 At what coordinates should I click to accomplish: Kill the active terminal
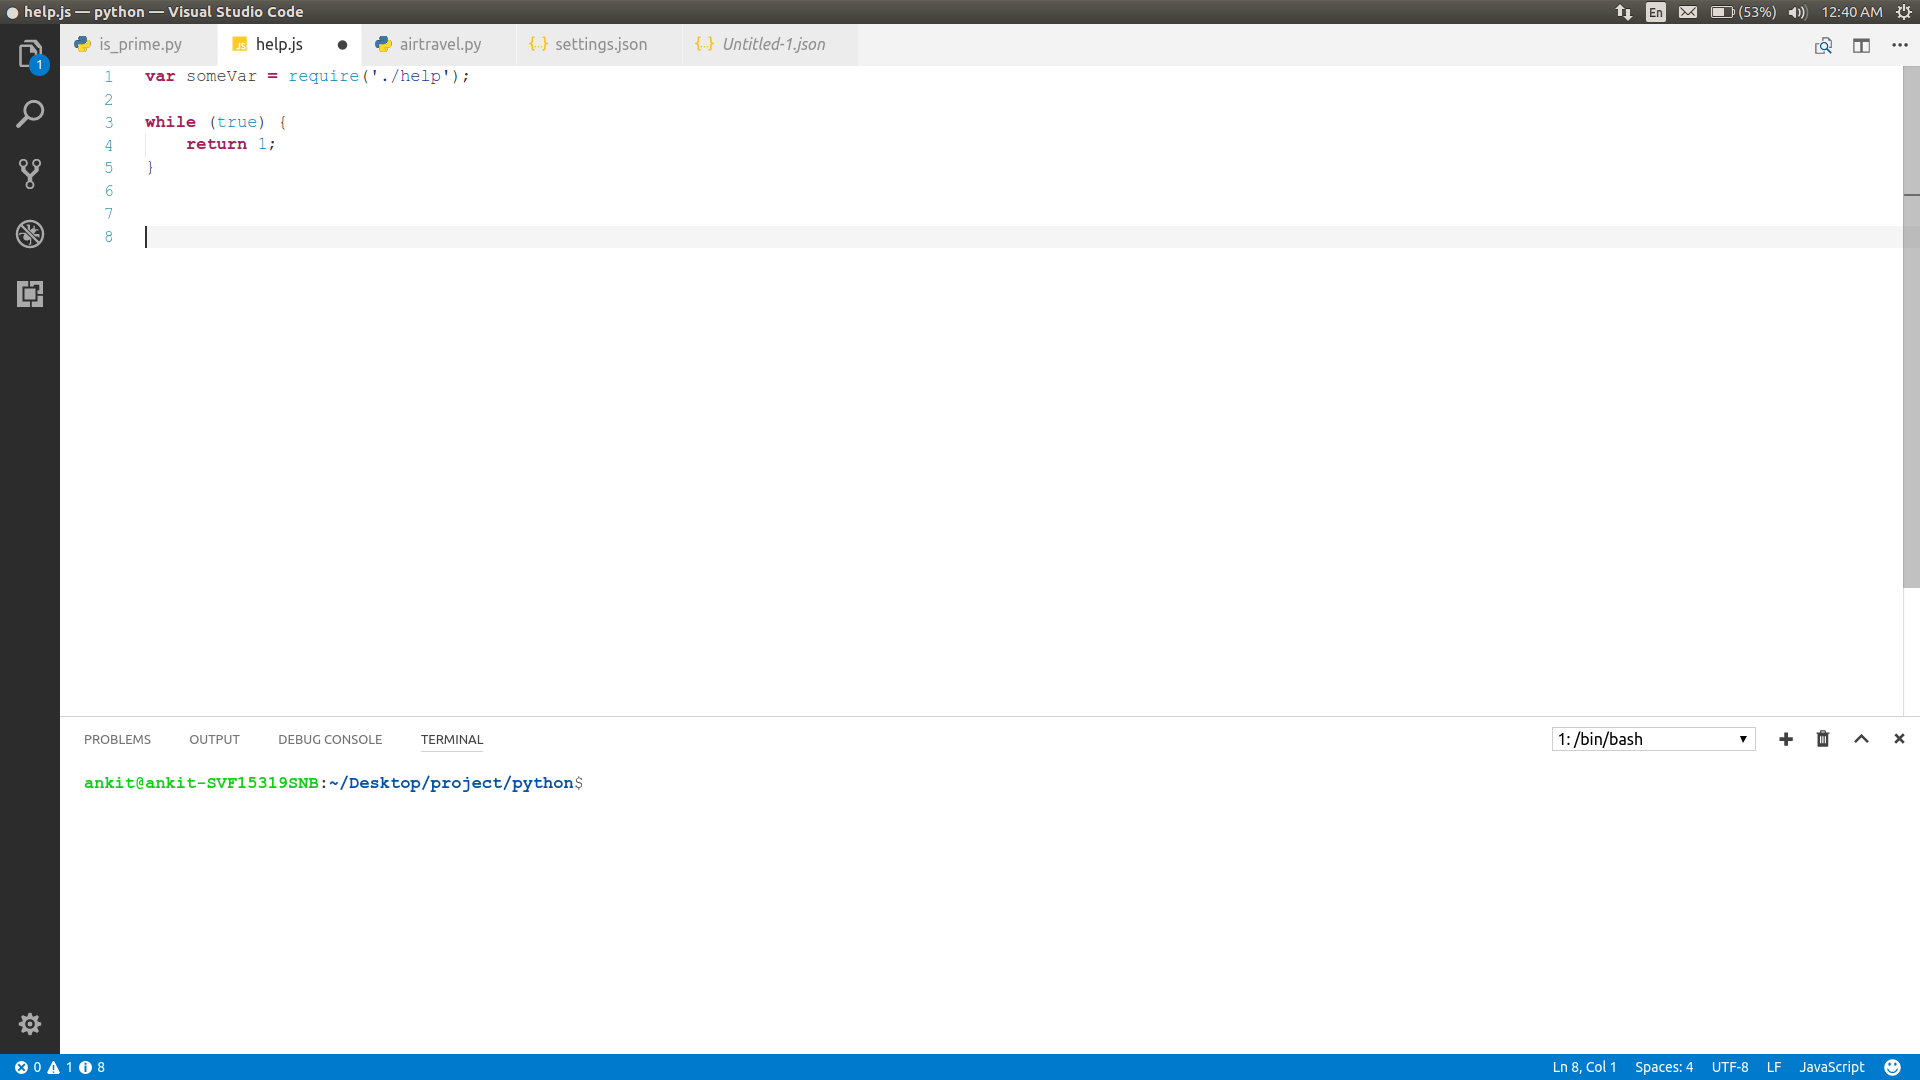point(1822,739)
